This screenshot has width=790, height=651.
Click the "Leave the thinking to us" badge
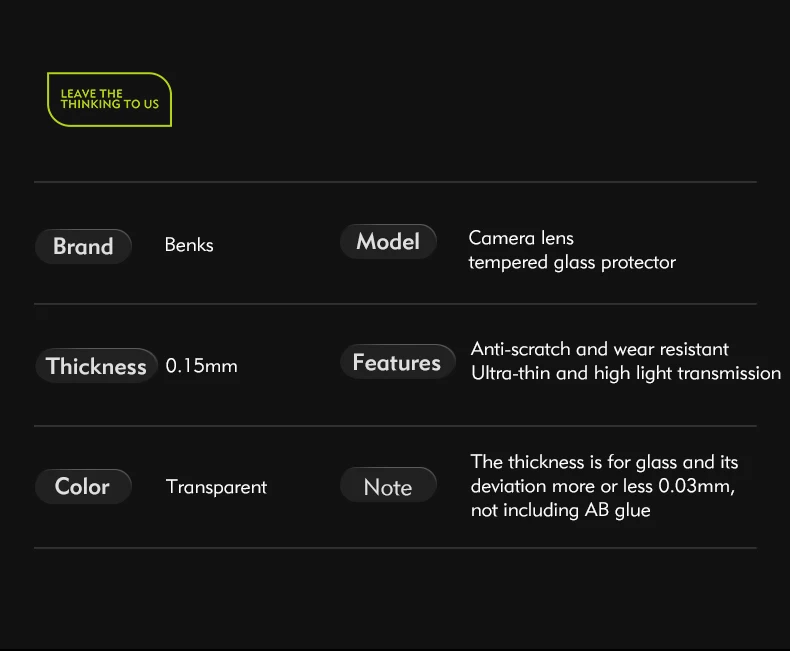point(109,99)
